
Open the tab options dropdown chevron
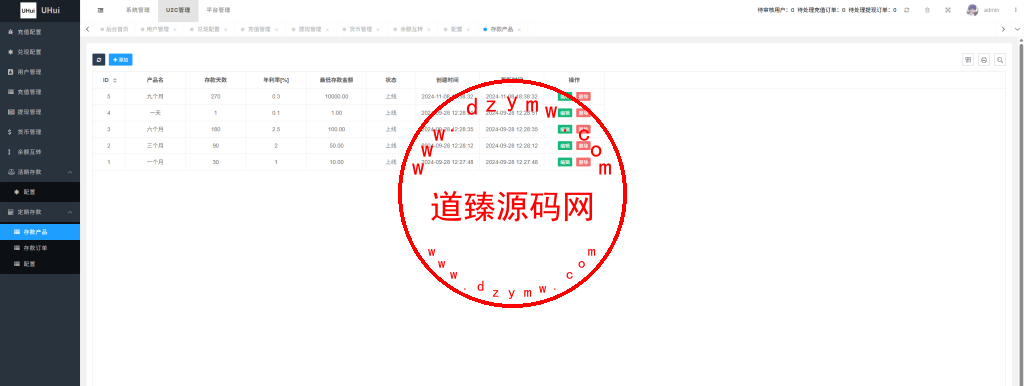1017,29
